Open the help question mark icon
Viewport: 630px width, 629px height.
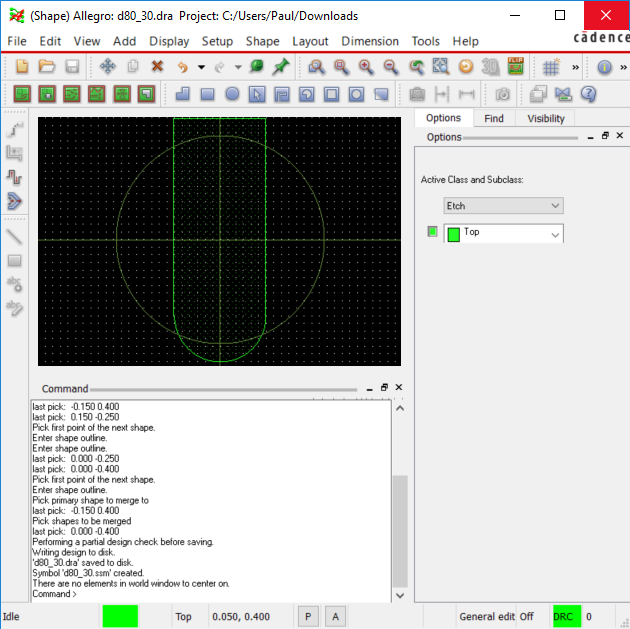click(588, 94)
